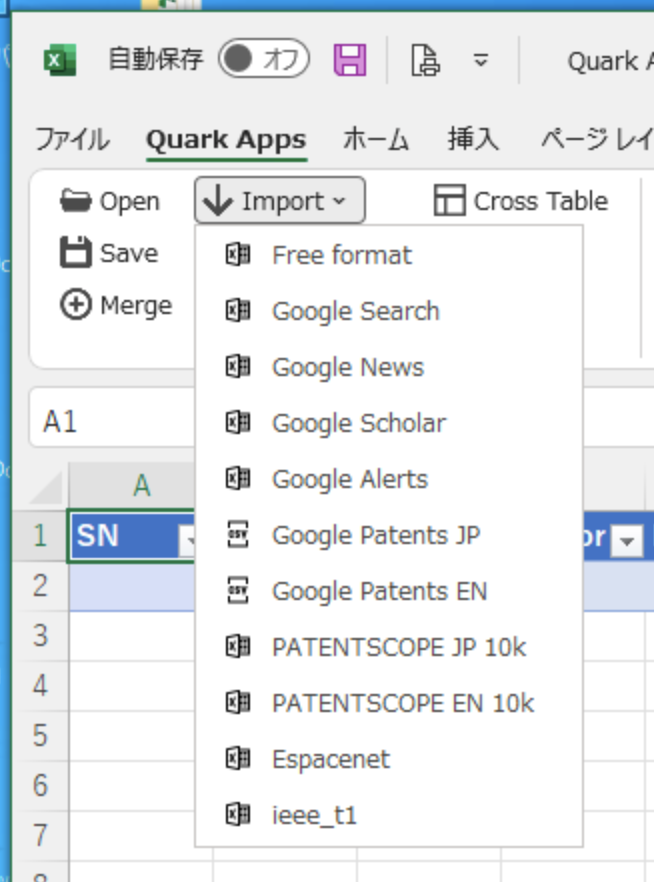Select the Quark Apps ribbon tab
Image resolution: width=654 pixels, height=882 pixels.
point(226,140)
